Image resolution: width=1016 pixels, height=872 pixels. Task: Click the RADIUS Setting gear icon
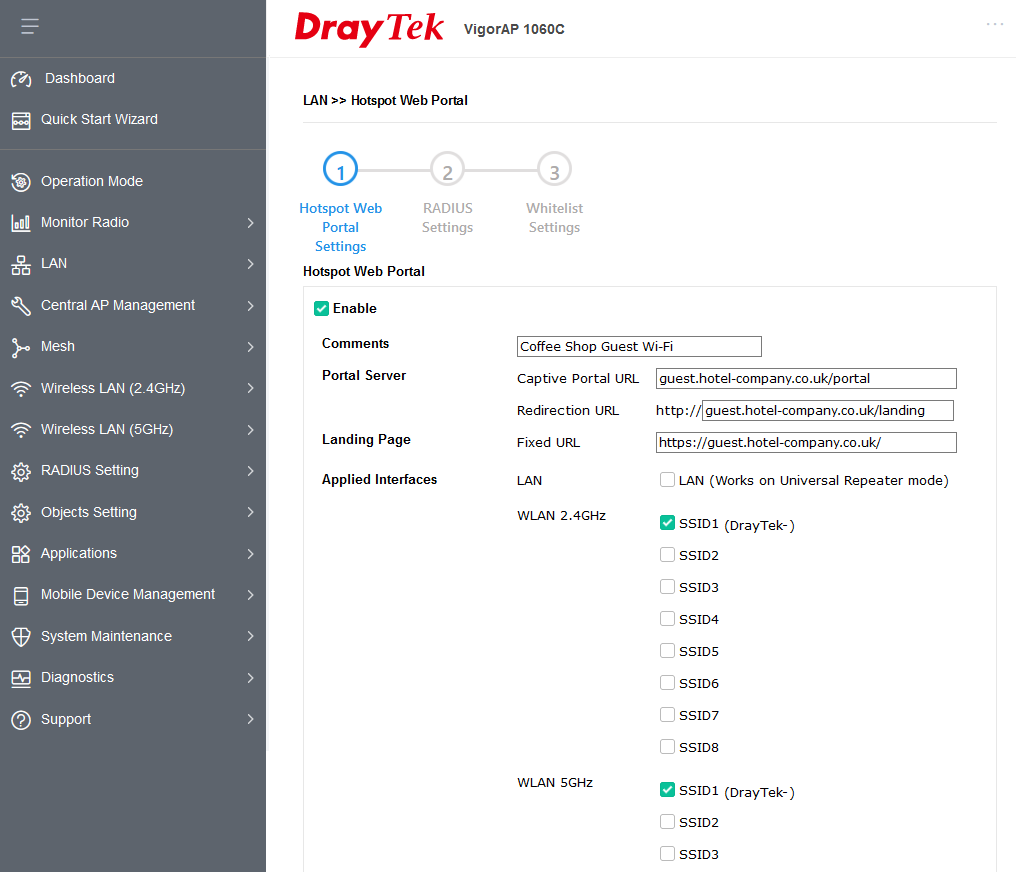[x=21, y=472]
